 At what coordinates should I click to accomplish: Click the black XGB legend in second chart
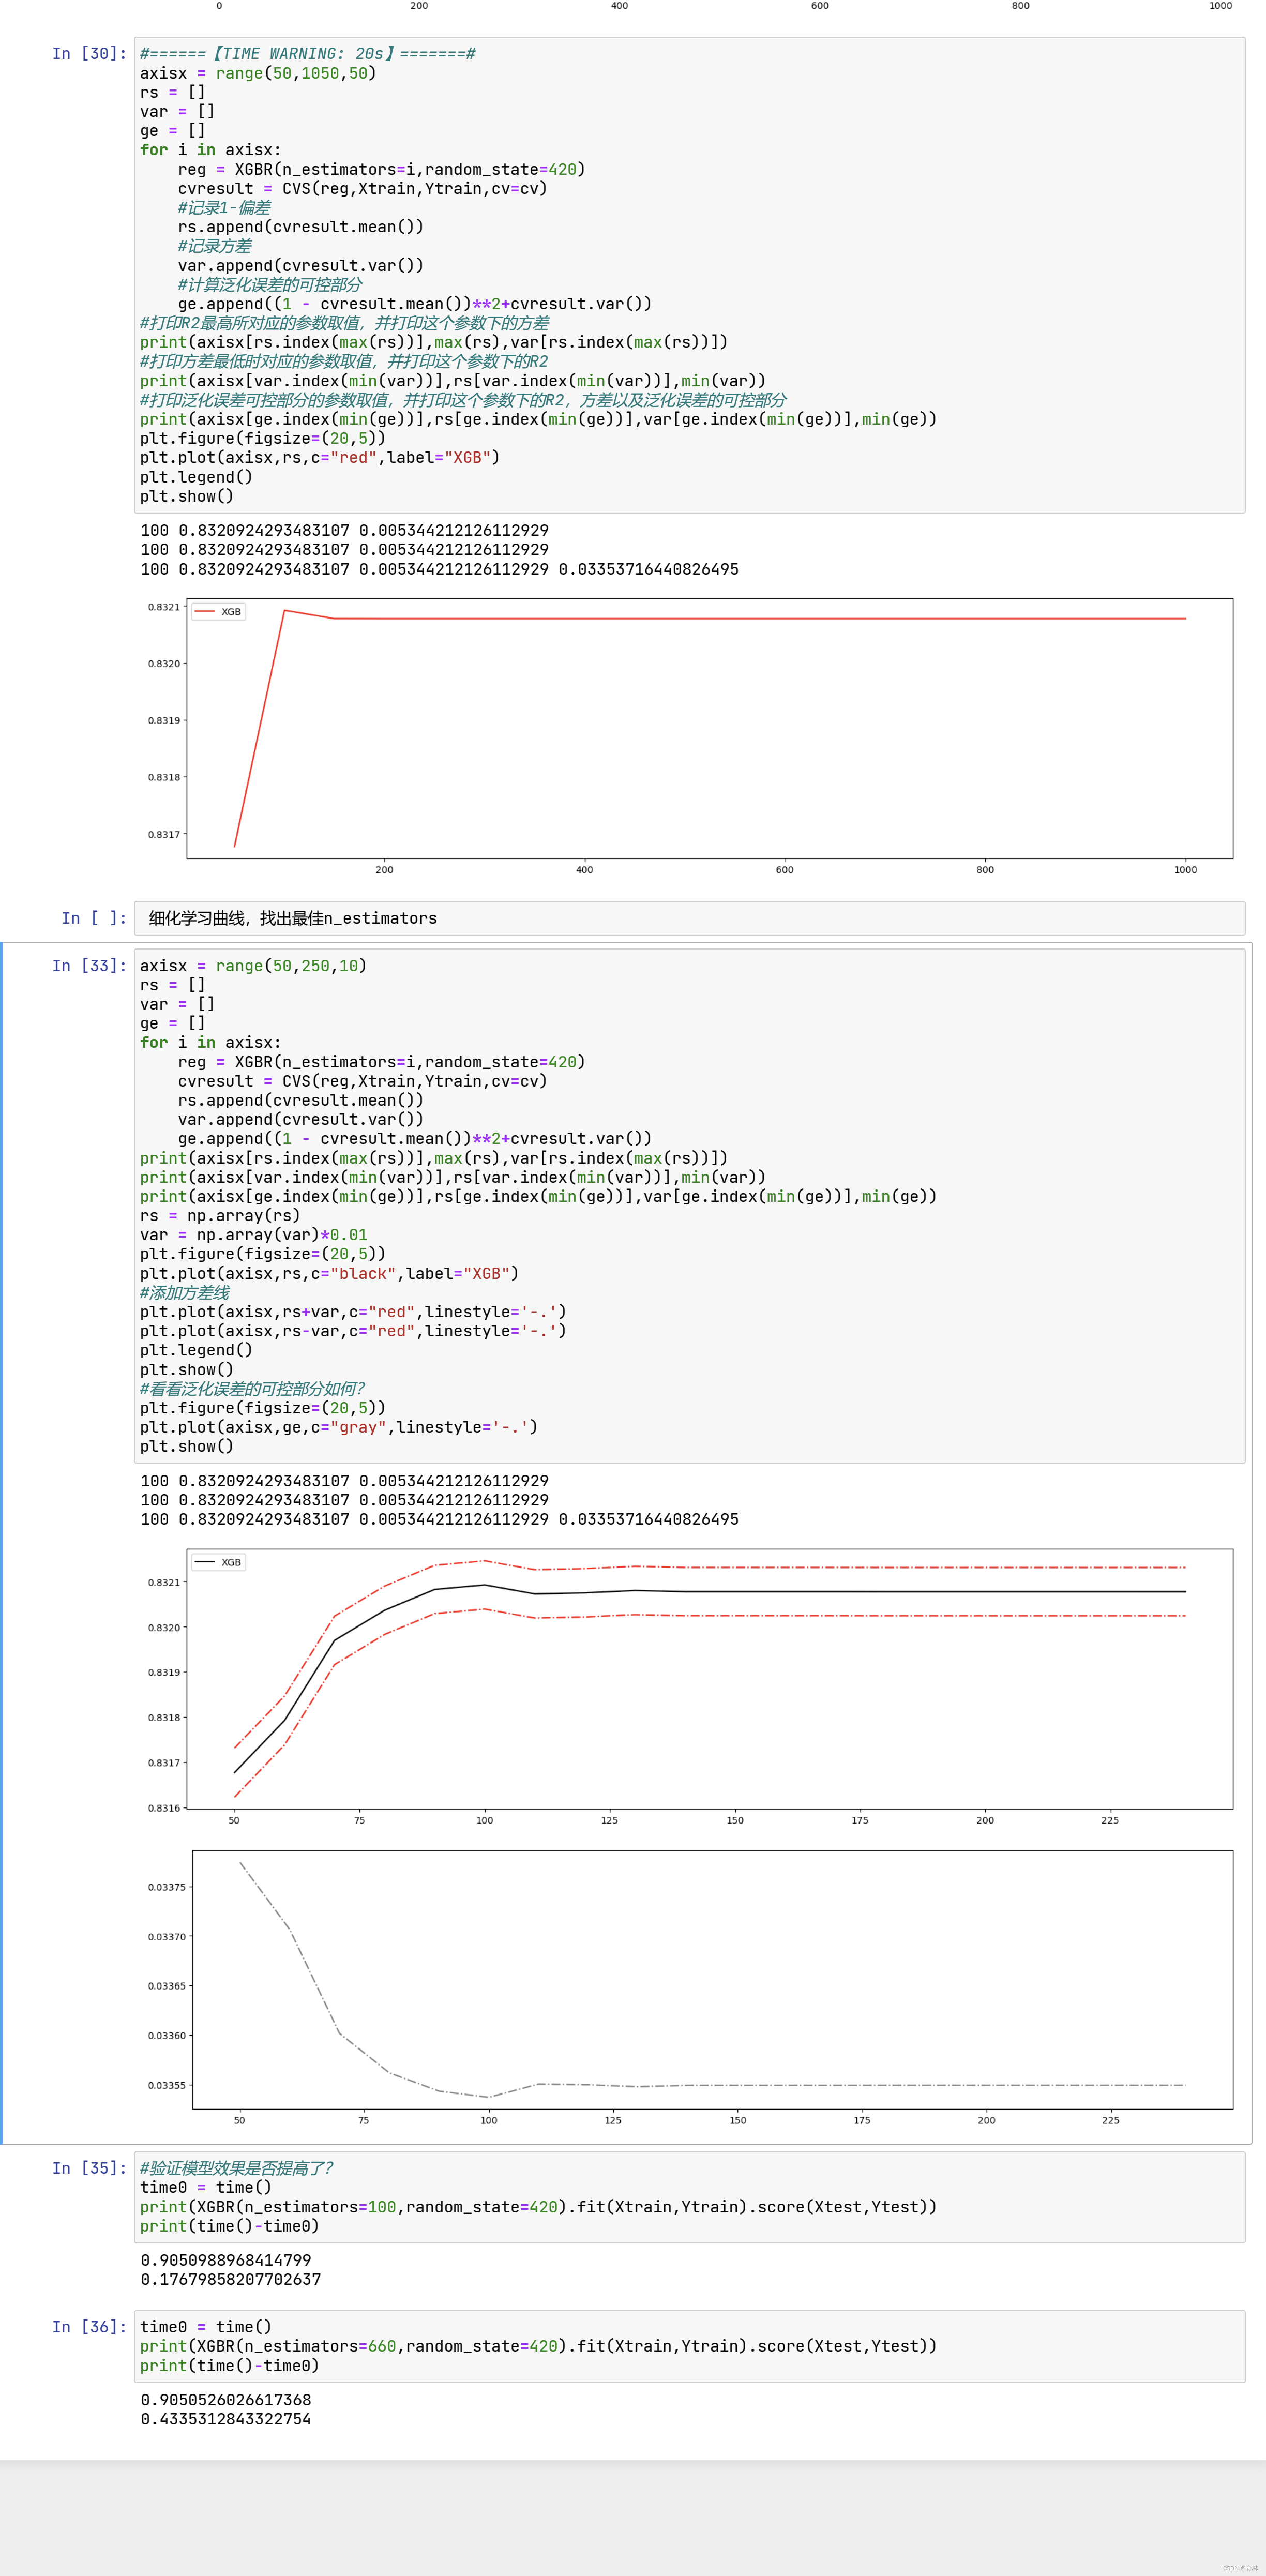click(x=219, y=1562)
